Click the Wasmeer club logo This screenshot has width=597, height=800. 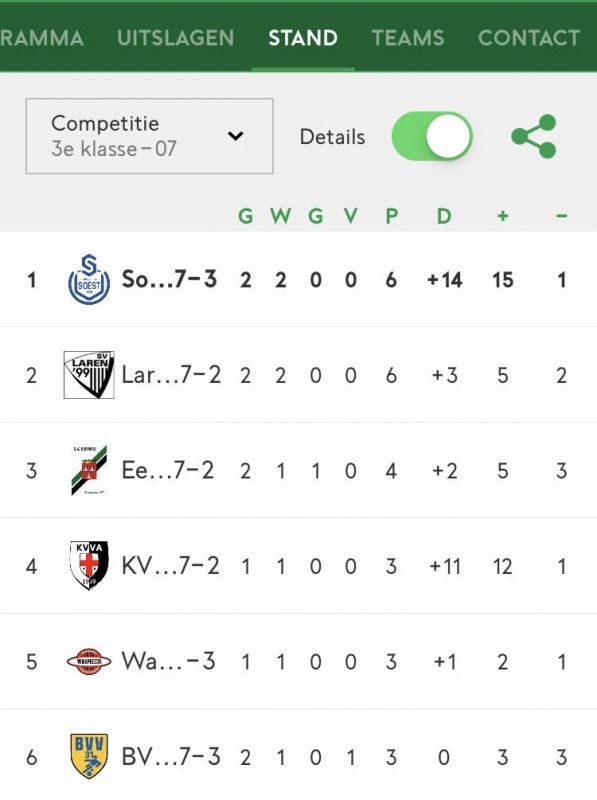[x=89, y=661]
